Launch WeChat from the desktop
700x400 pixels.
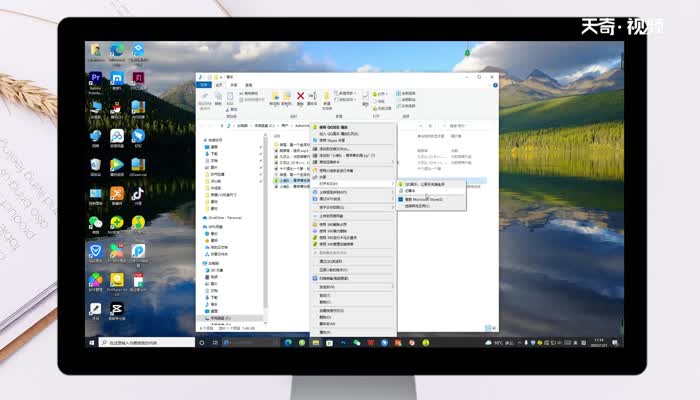tap(96, 222)
